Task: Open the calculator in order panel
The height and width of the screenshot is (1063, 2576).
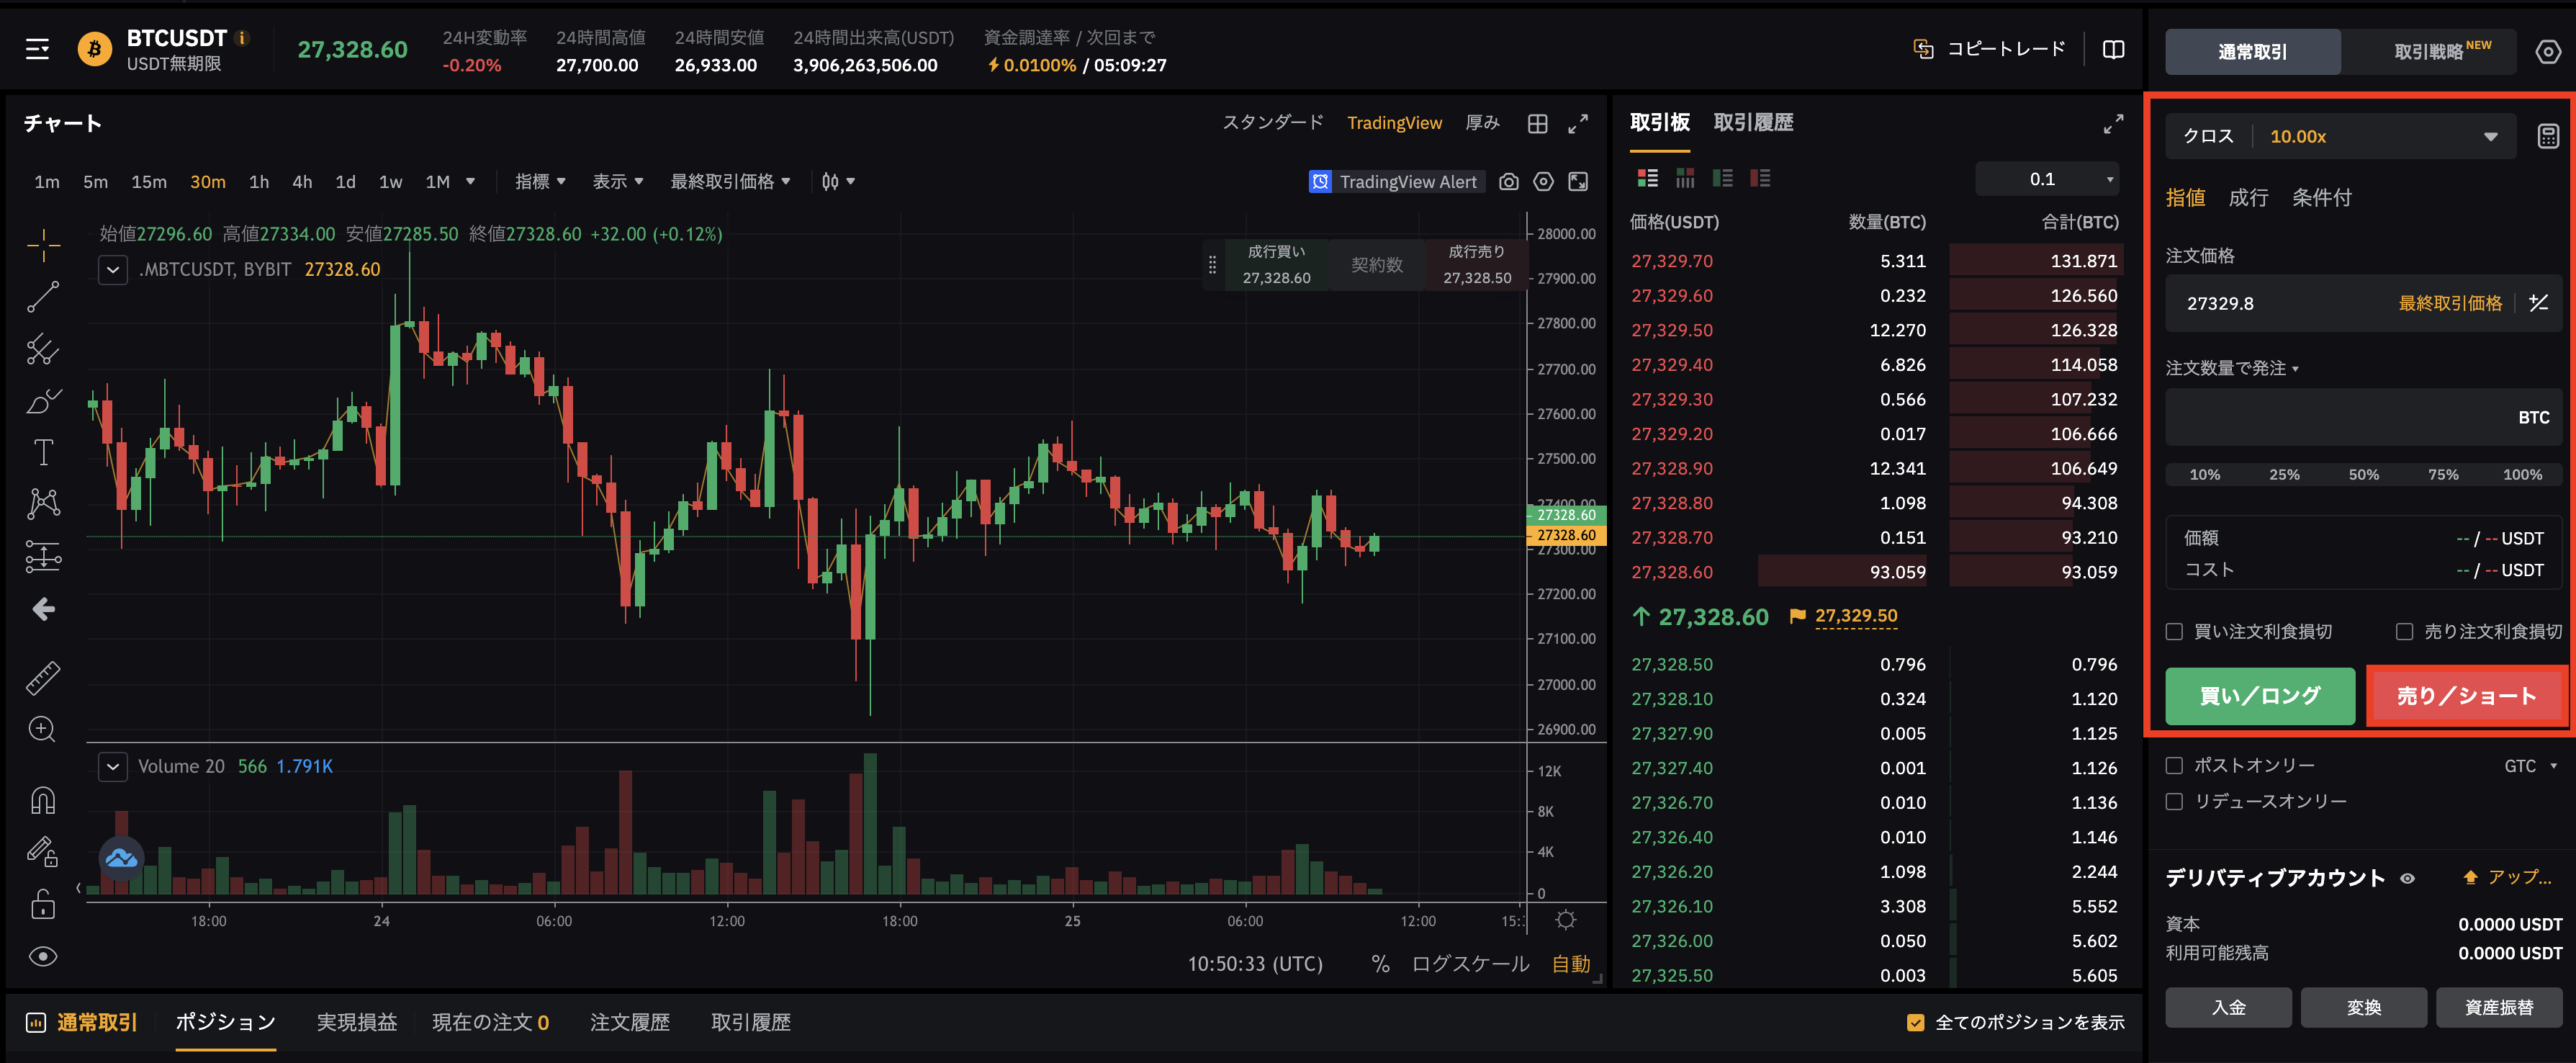Action: pos(2547,137)
